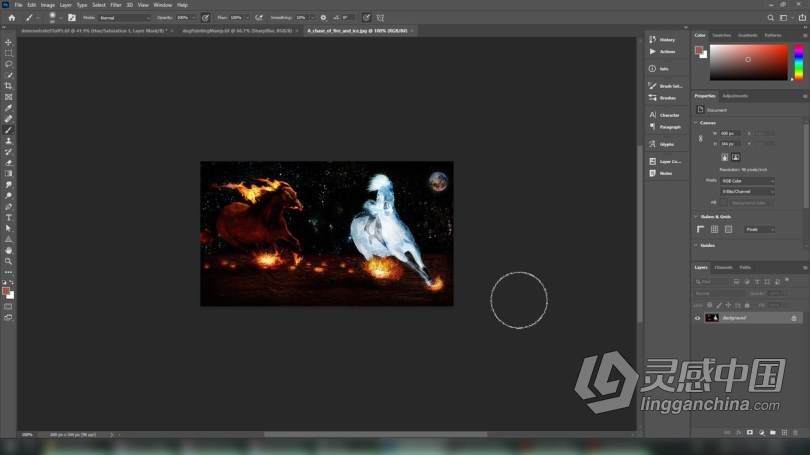Screen dimensions: 810x455
Task: Click the Home icon in options bar
Action: tap(11, 18)
